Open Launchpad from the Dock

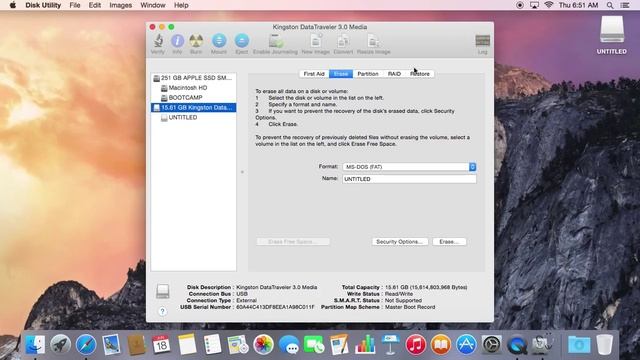point(60,344)
